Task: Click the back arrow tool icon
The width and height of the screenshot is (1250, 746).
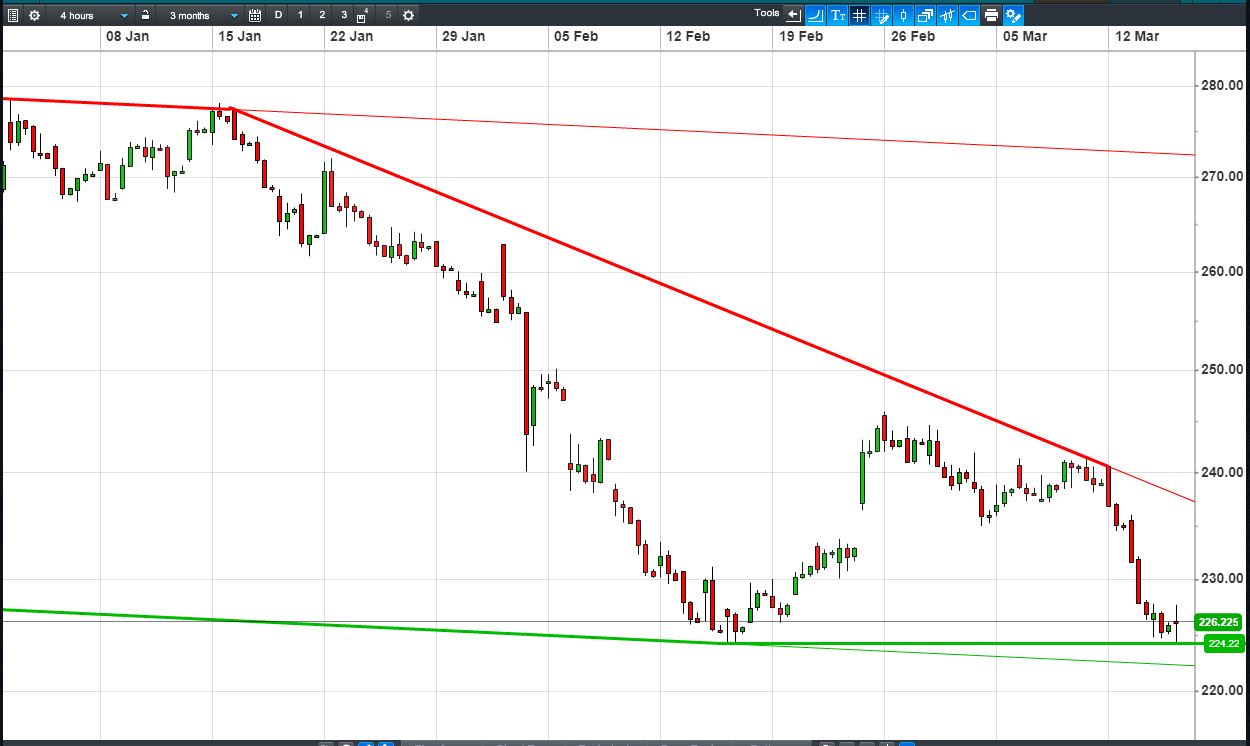Action: click(x=794, y=15)
